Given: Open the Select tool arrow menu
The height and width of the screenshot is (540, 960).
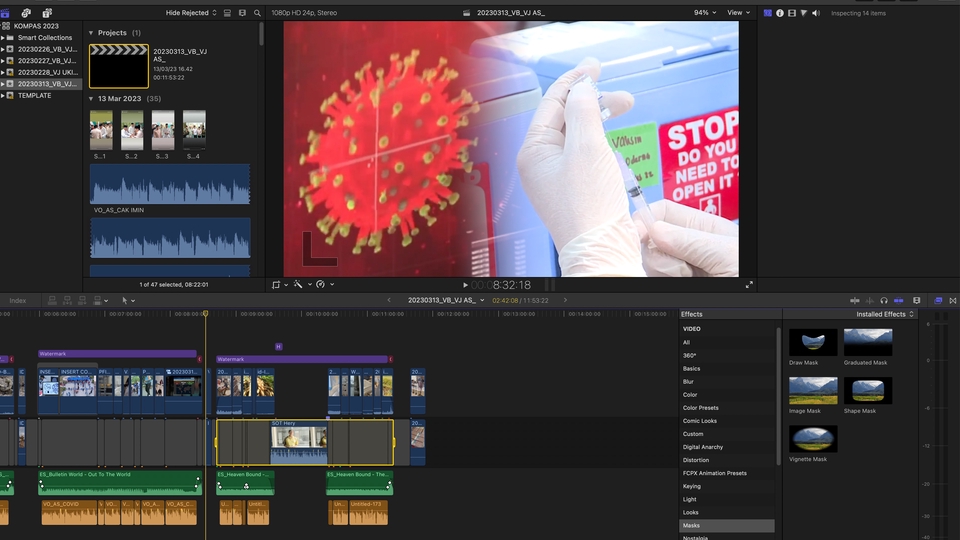Looking at the screenshot, I should (x=128, y=301).
